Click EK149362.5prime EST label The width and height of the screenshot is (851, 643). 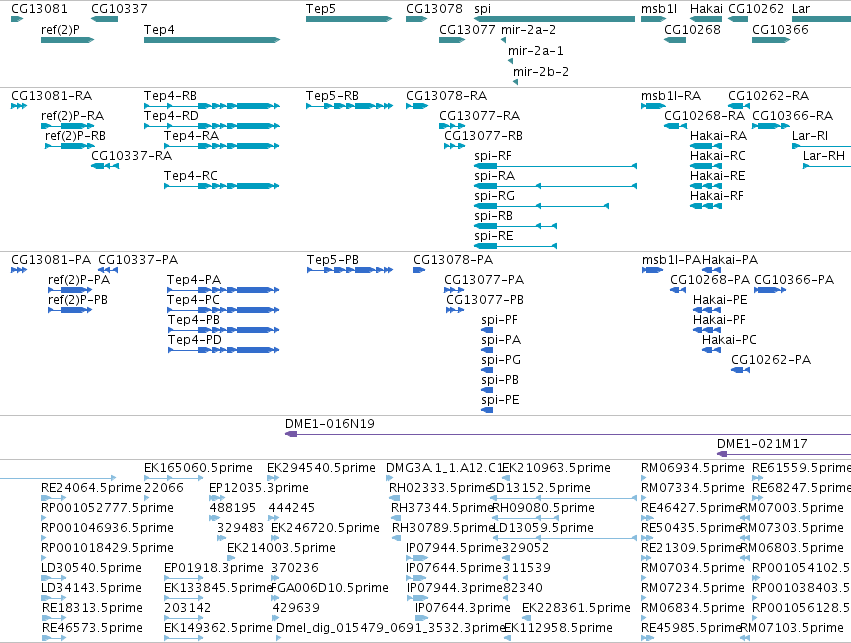[x=218, y=628]
